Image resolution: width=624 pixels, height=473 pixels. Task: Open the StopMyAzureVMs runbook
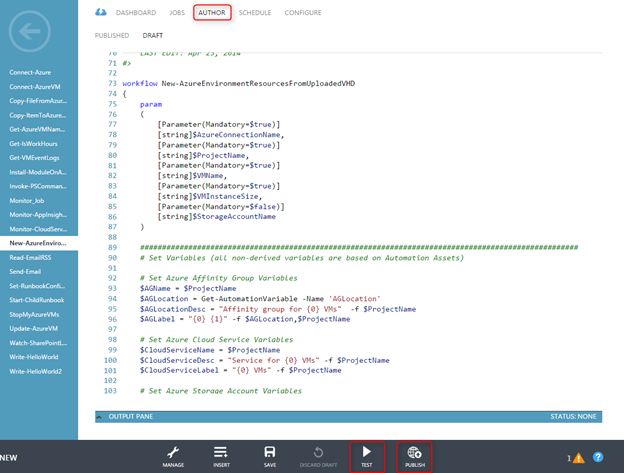[x=34, y=314]
